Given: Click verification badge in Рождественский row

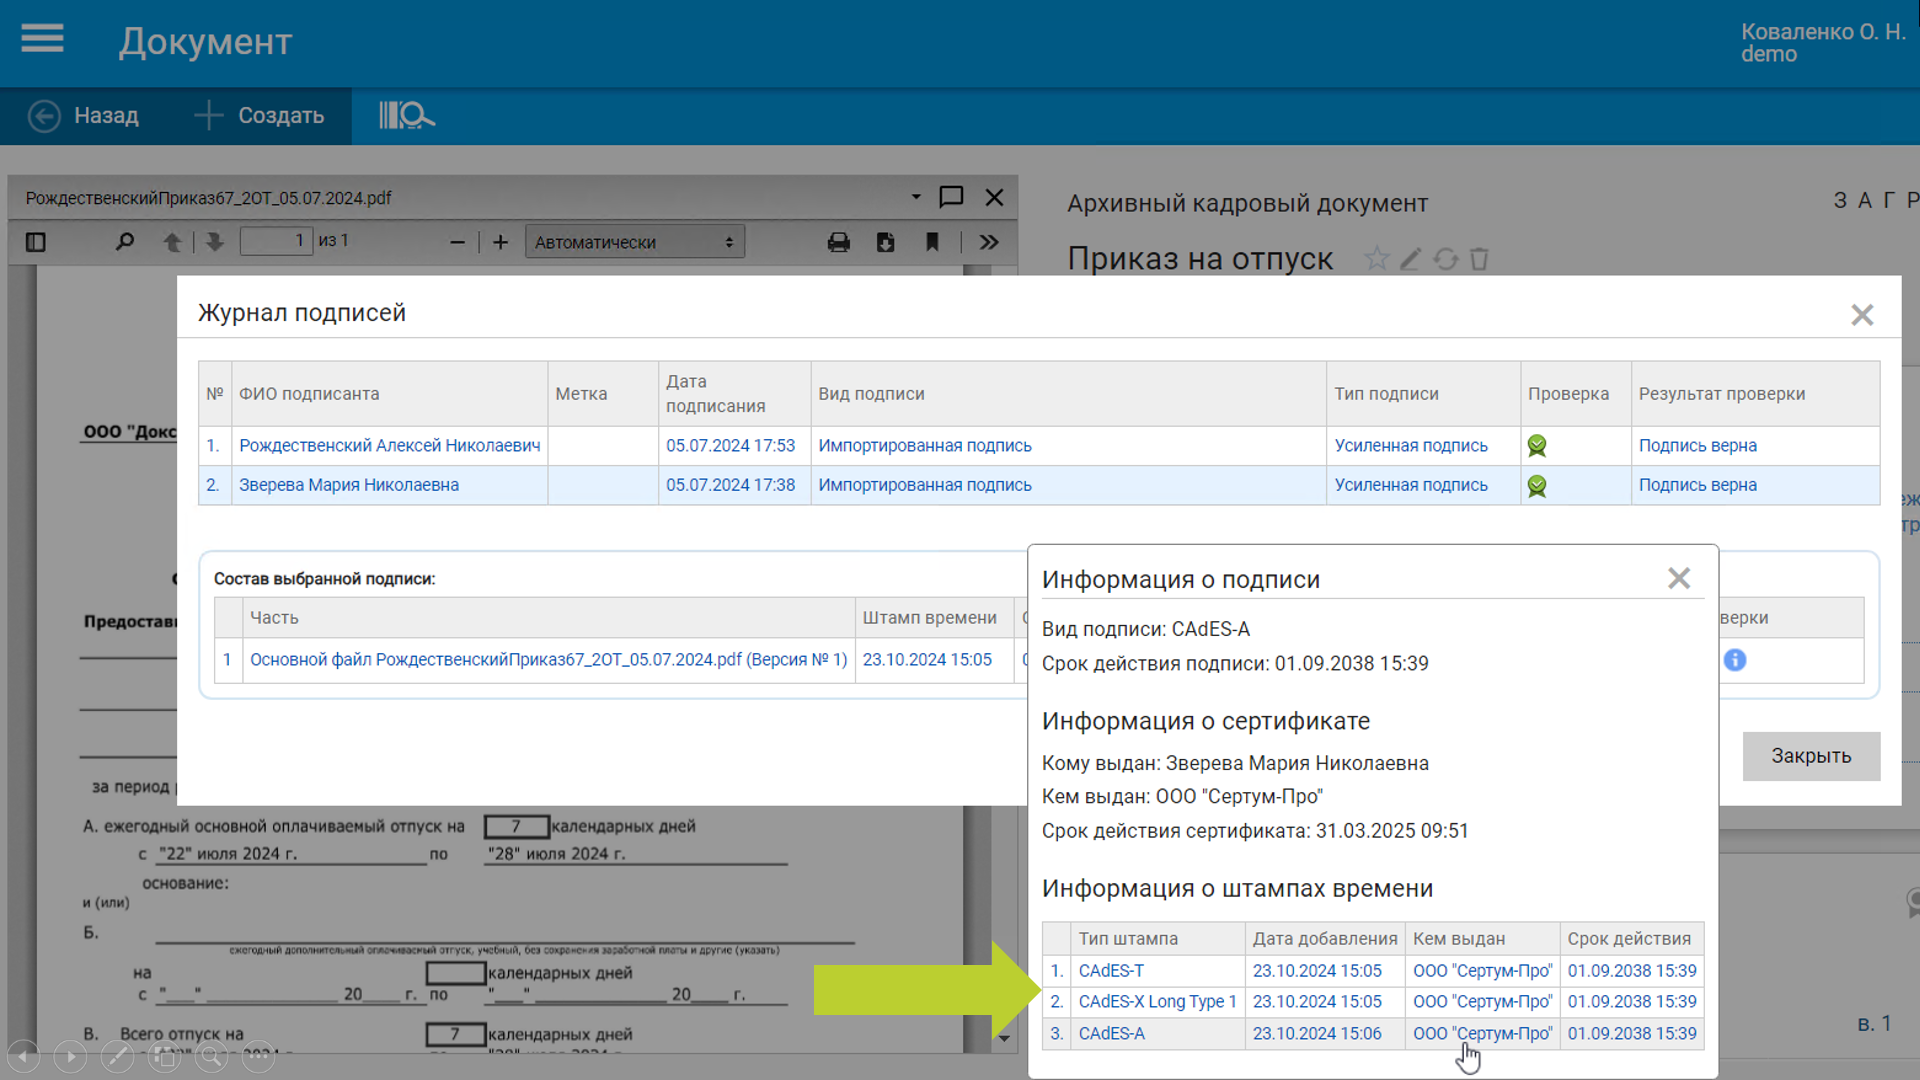Looking at the screenshot, I should [1537, 446].
